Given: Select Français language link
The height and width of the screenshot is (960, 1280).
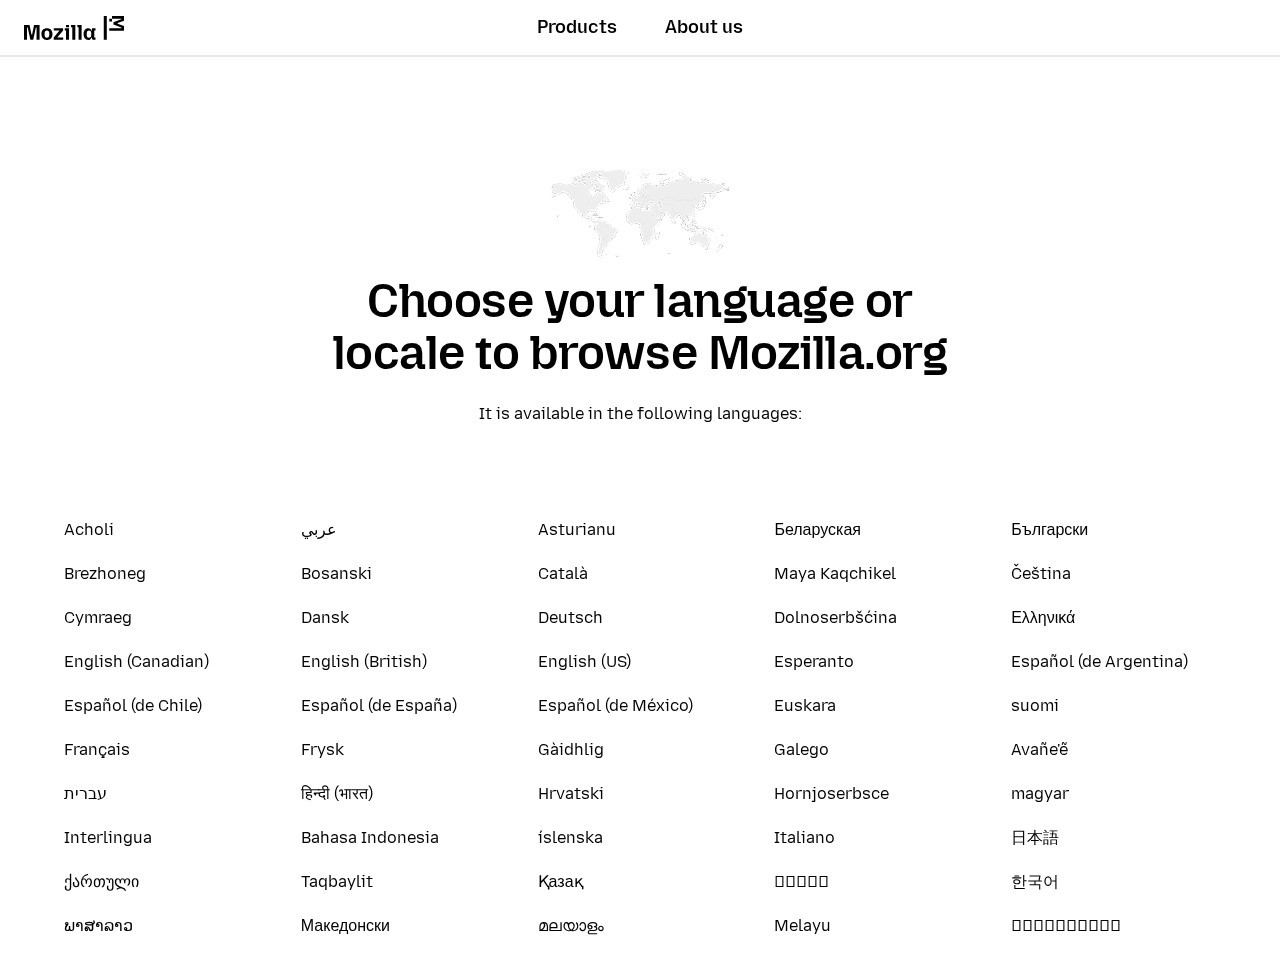Looking at the screenshot, I should coord(97,749).
